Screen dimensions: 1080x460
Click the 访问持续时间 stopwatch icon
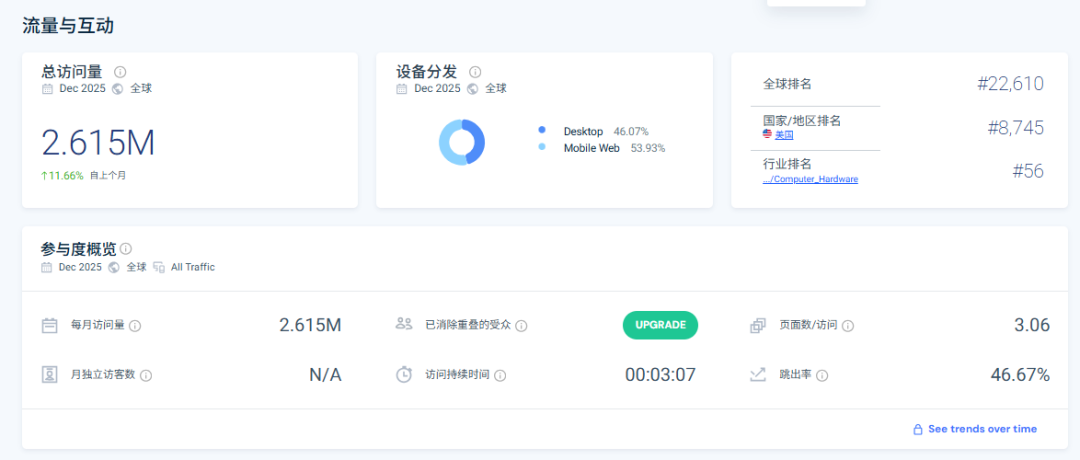[404, 375]
